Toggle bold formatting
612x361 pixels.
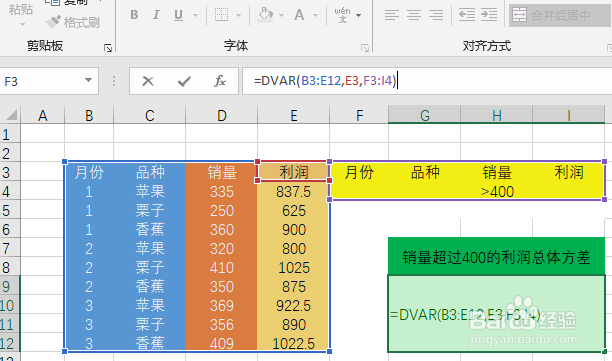pos(134,15)
